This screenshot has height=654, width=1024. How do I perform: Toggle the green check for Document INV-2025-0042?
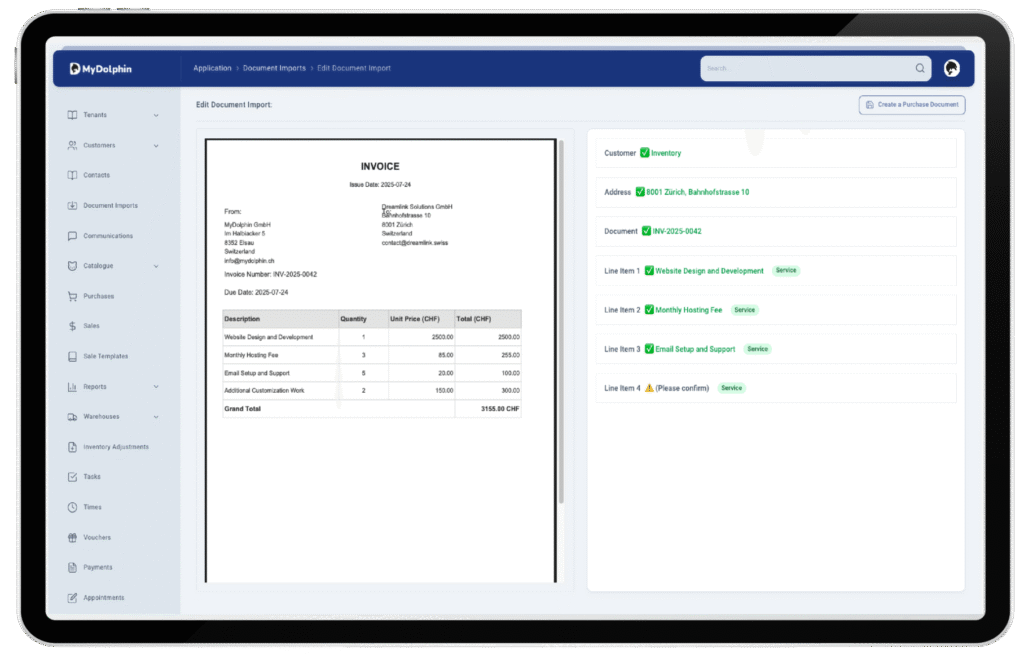point(646,231)
